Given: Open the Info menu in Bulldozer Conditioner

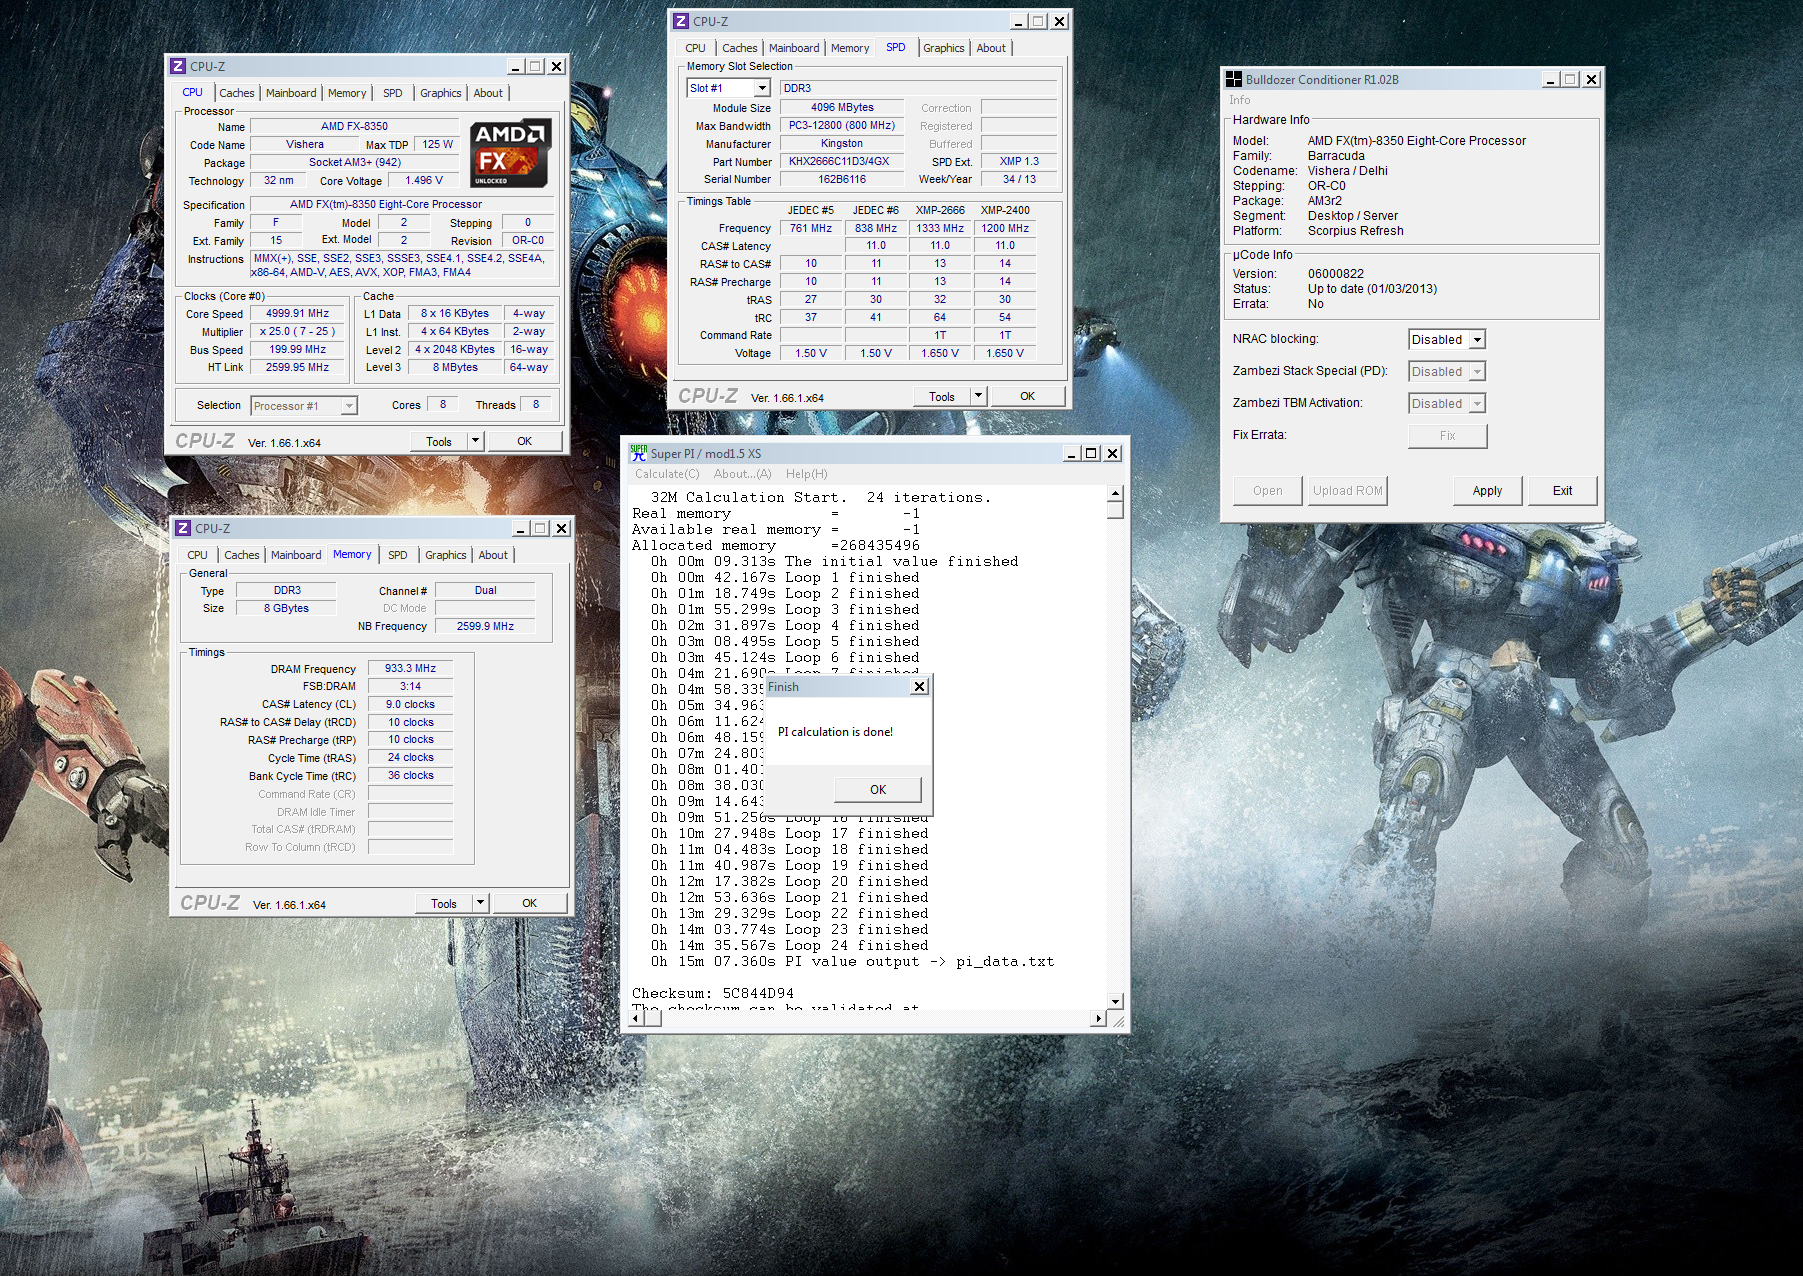Looking at the screenshot, I should [x=1240, y=100].
